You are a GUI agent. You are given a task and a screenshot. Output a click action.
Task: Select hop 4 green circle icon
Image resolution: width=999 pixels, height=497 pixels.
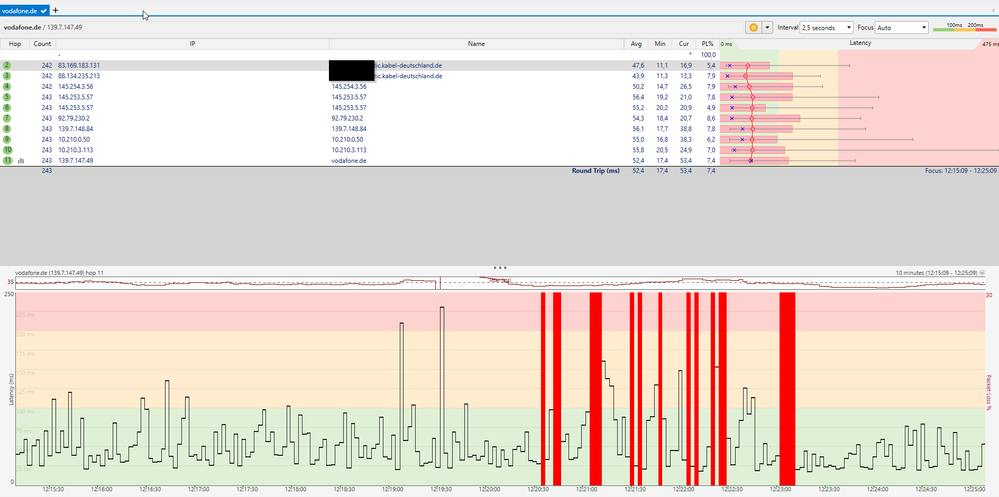point(7,86)
